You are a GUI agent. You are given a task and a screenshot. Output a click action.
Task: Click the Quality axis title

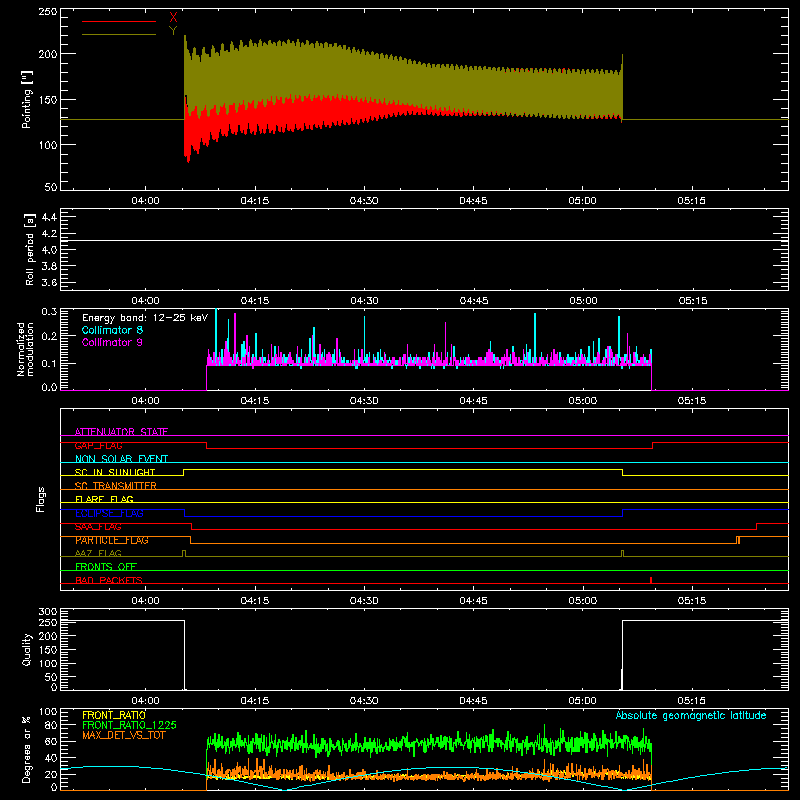[x=27, y=649]
